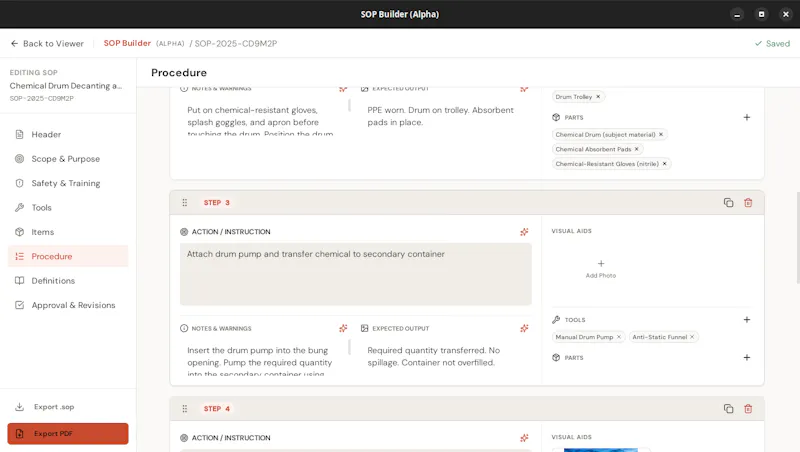This screenshot has width=800, height=452.
Task: Select the Procedure section
Action: coord(68,256)
